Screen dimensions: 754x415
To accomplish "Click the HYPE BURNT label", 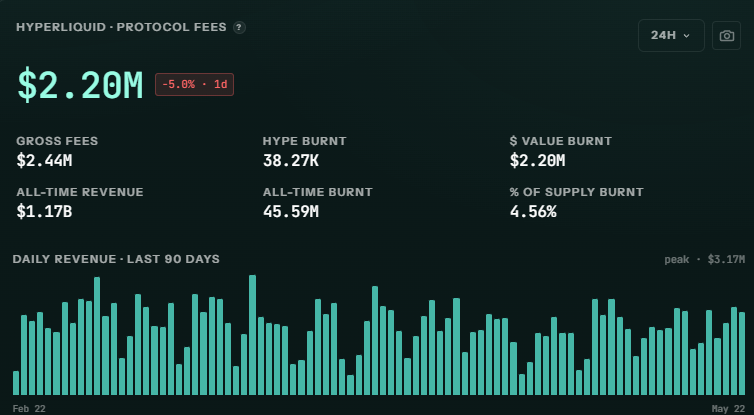I will click(304, 141).
